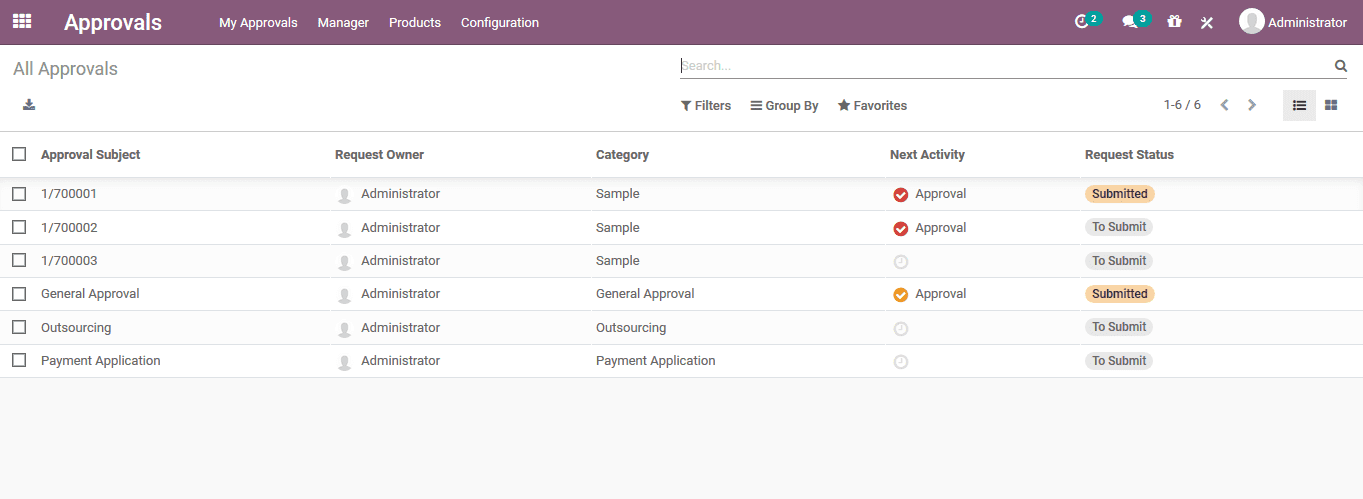Open the conversations chat icon with badge 3
The image size is (1363, 499).
coord(1129,22)
